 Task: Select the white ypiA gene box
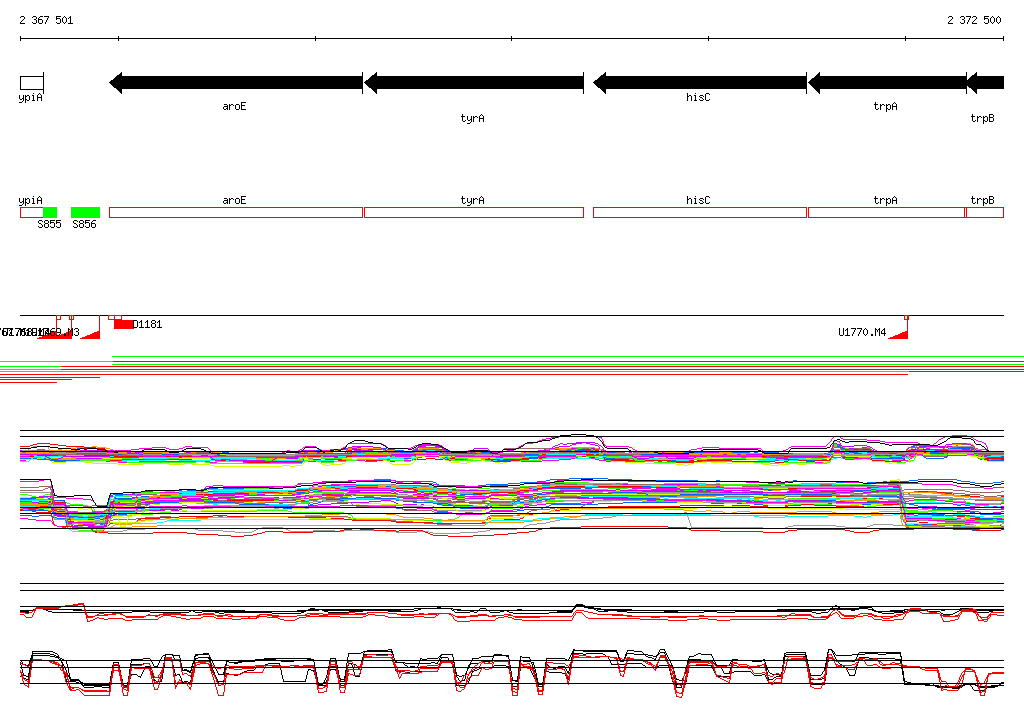[x=32, y=83]
